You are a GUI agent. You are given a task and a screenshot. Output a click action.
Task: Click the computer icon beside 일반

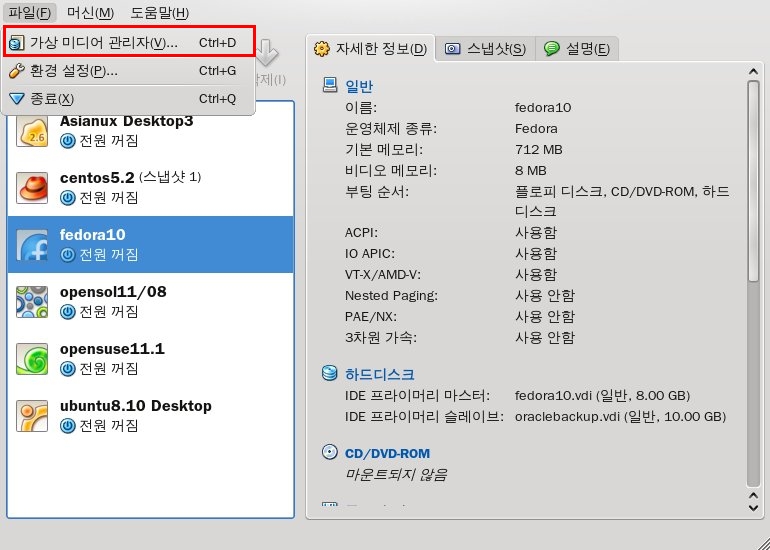[x=330, y=85]
